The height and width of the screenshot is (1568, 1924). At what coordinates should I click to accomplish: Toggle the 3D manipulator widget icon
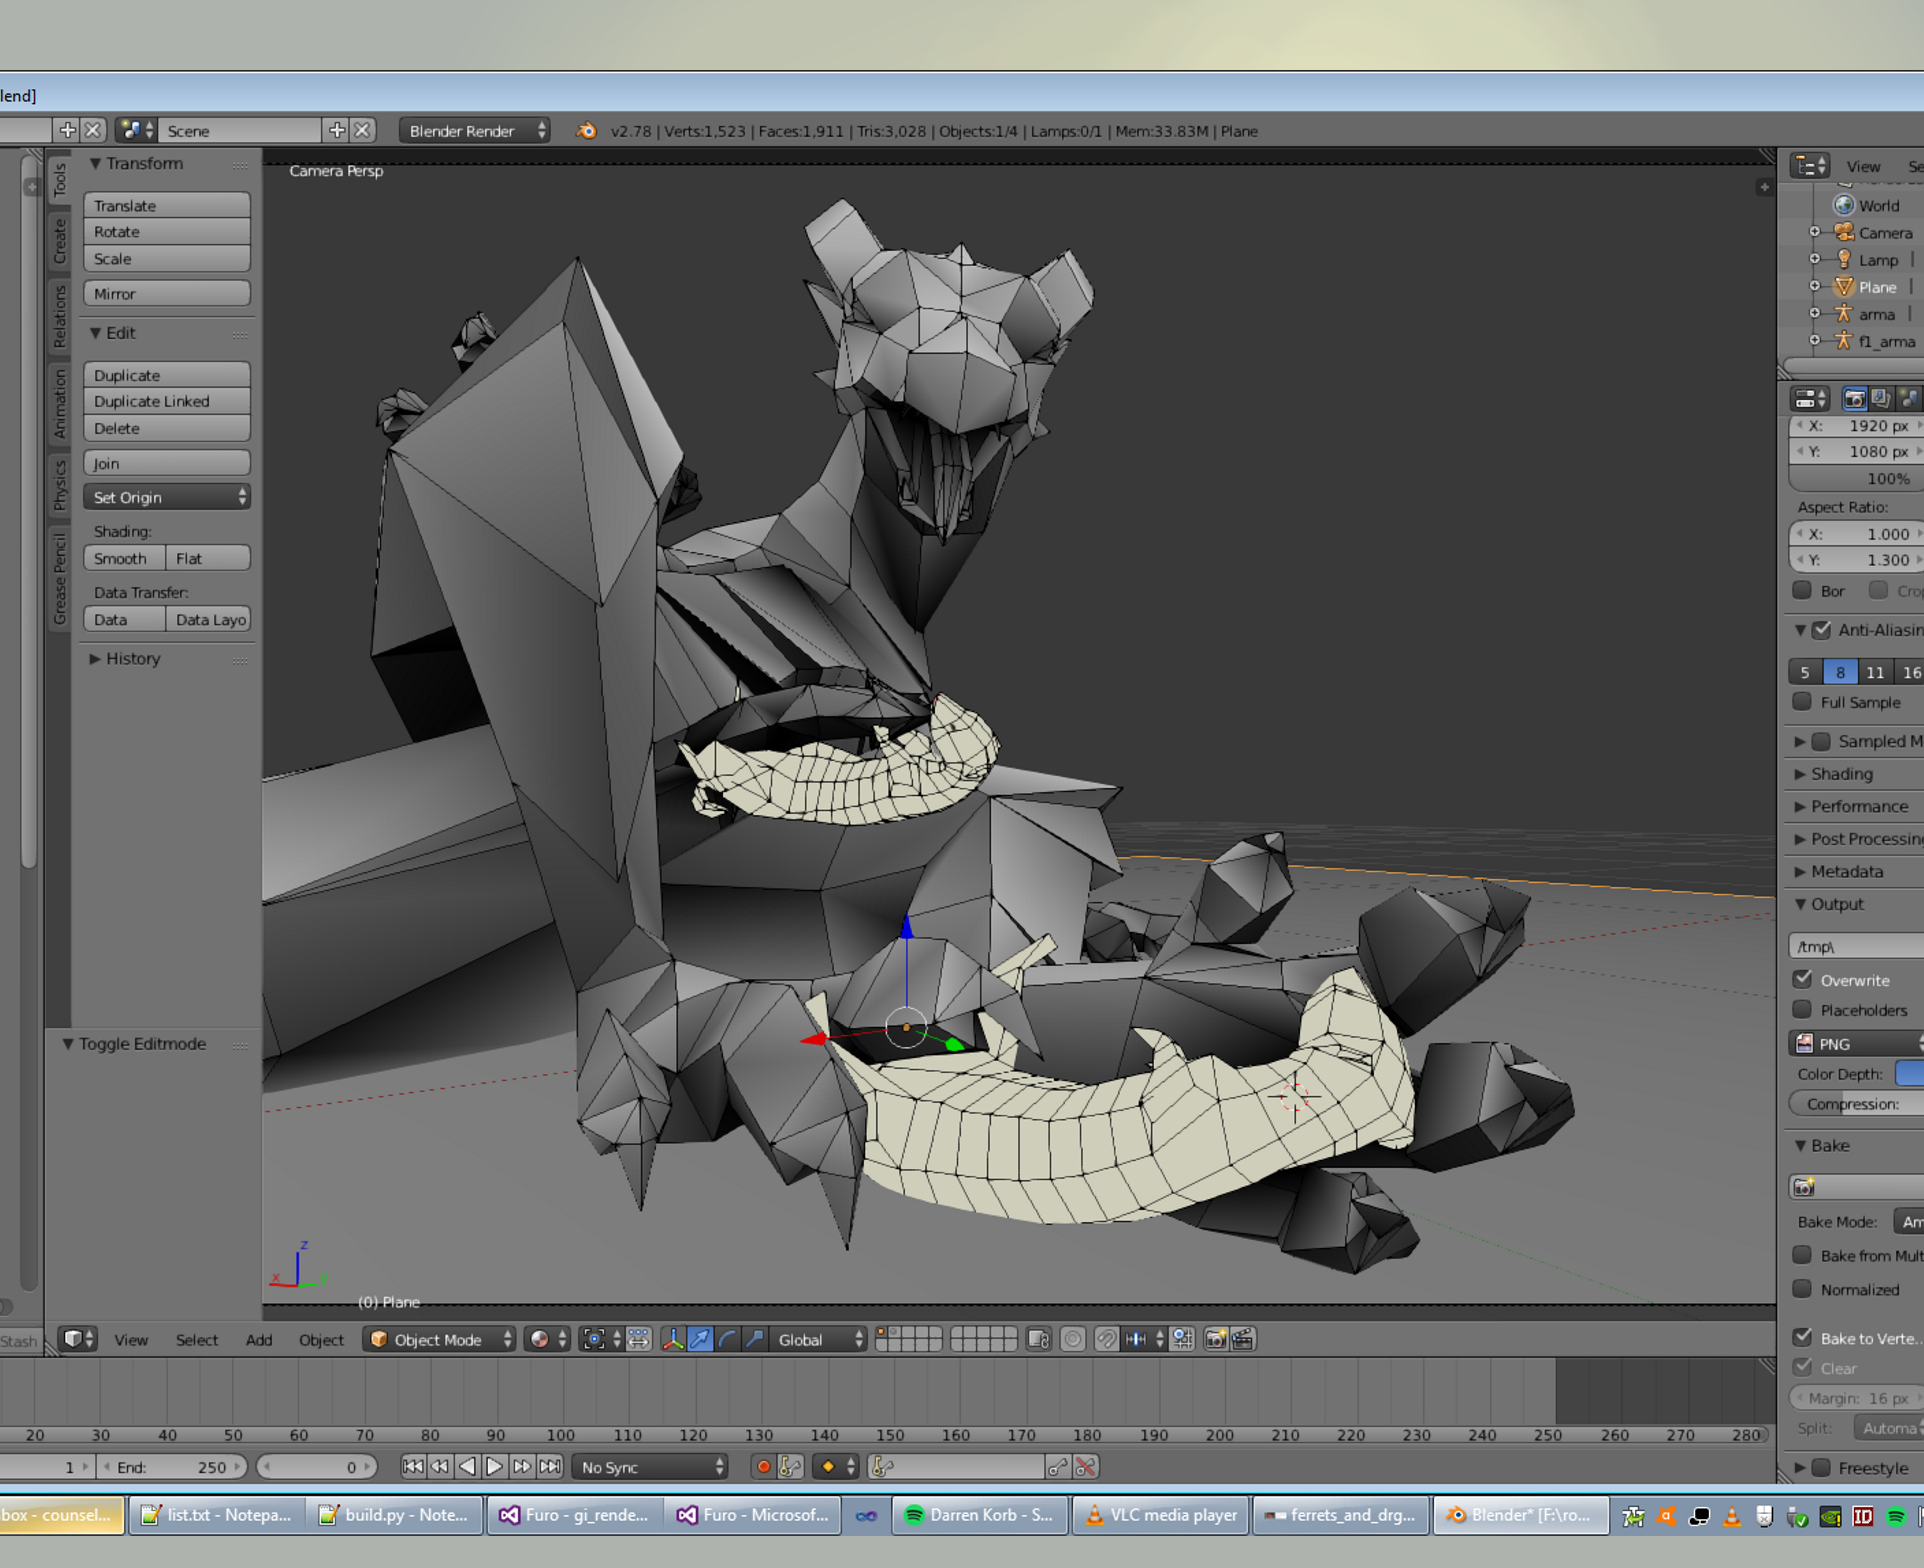click(673, 1339)
